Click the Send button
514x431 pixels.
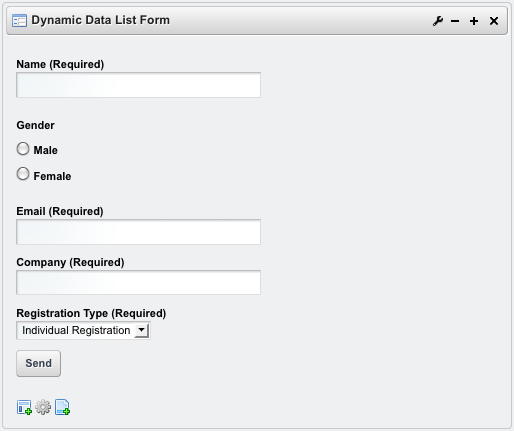click(x=39, y=363)
